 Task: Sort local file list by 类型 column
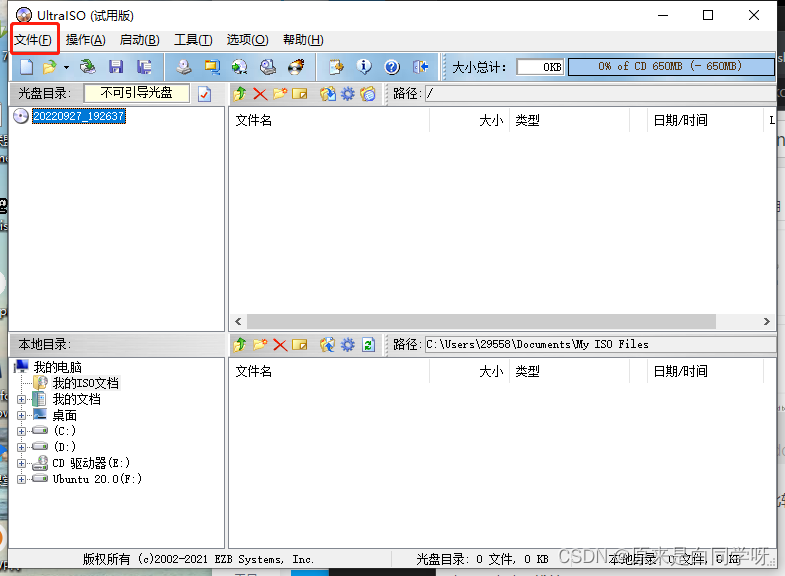pyautogui.click(x=569, y=371)
